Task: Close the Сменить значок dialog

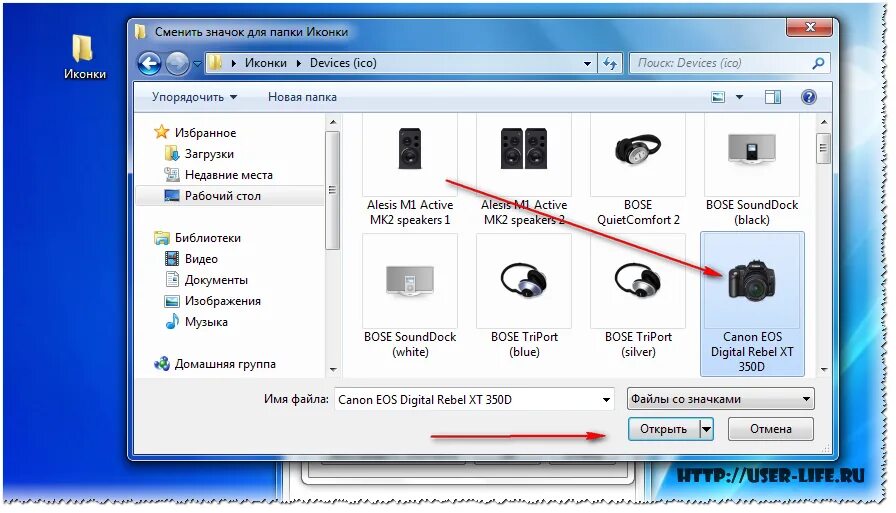Action: pyautogui.click(x=810, y=27)
